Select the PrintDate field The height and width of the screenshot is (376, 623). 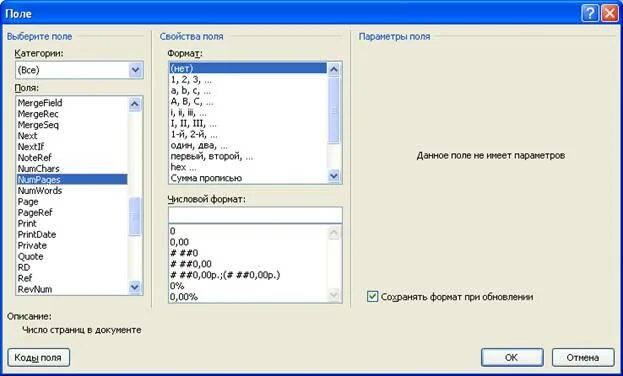[72, 235]
